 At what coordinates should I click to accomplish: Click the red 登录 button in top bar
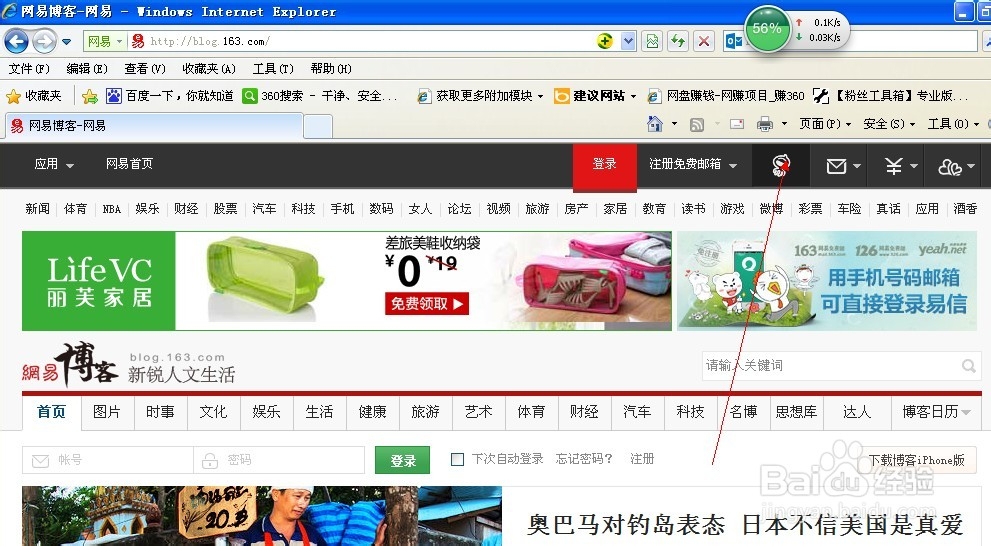click(x=604, y=166)
